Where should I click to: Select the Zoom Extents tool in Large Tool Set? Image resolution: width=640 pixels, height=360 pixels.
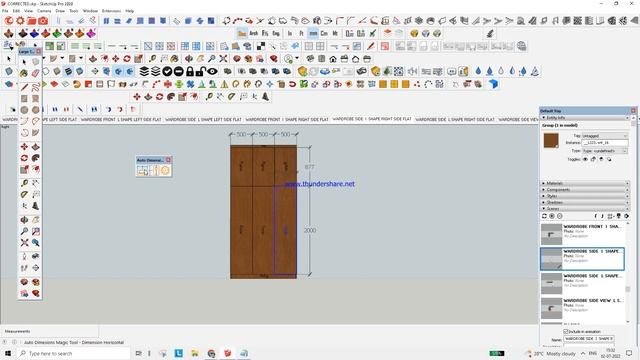[x=24, y=242]
